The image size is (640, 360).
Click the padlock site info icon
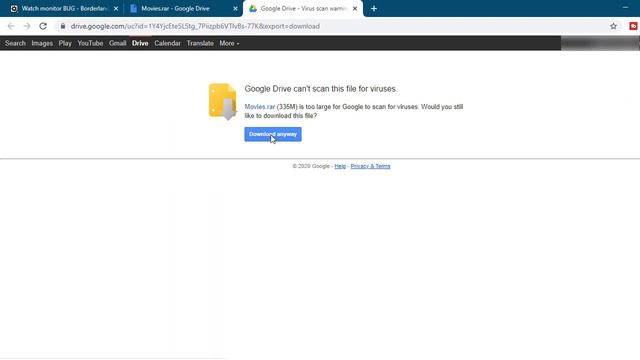(63, 26)
